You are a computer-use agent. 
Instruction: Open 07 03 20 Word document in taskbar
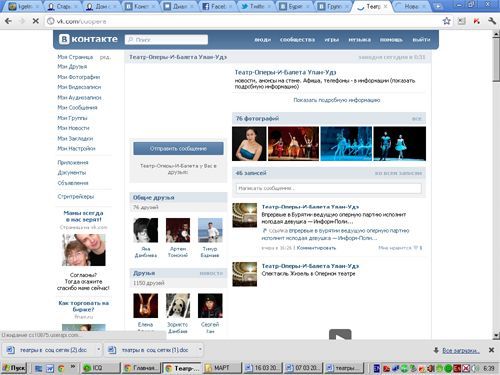(303, 368)
